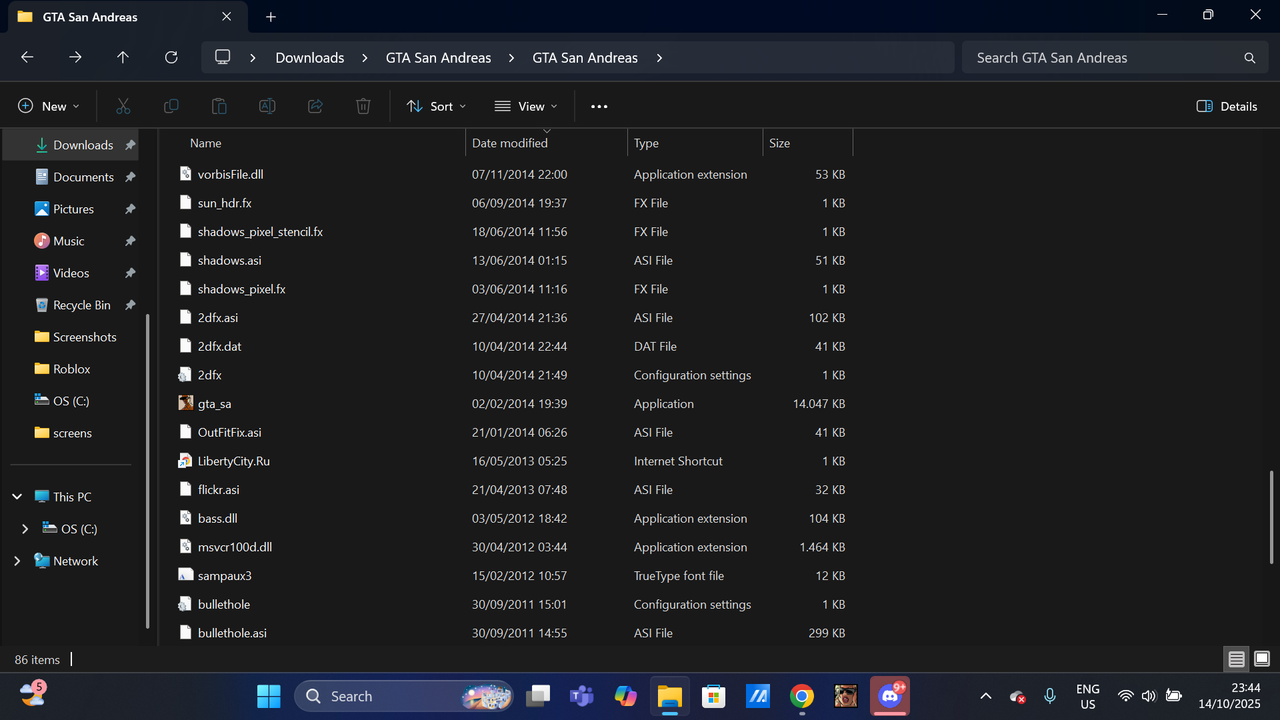Click the search magnifier icon
Screen dimensions: 1280x720
(x=1249, y=58)
